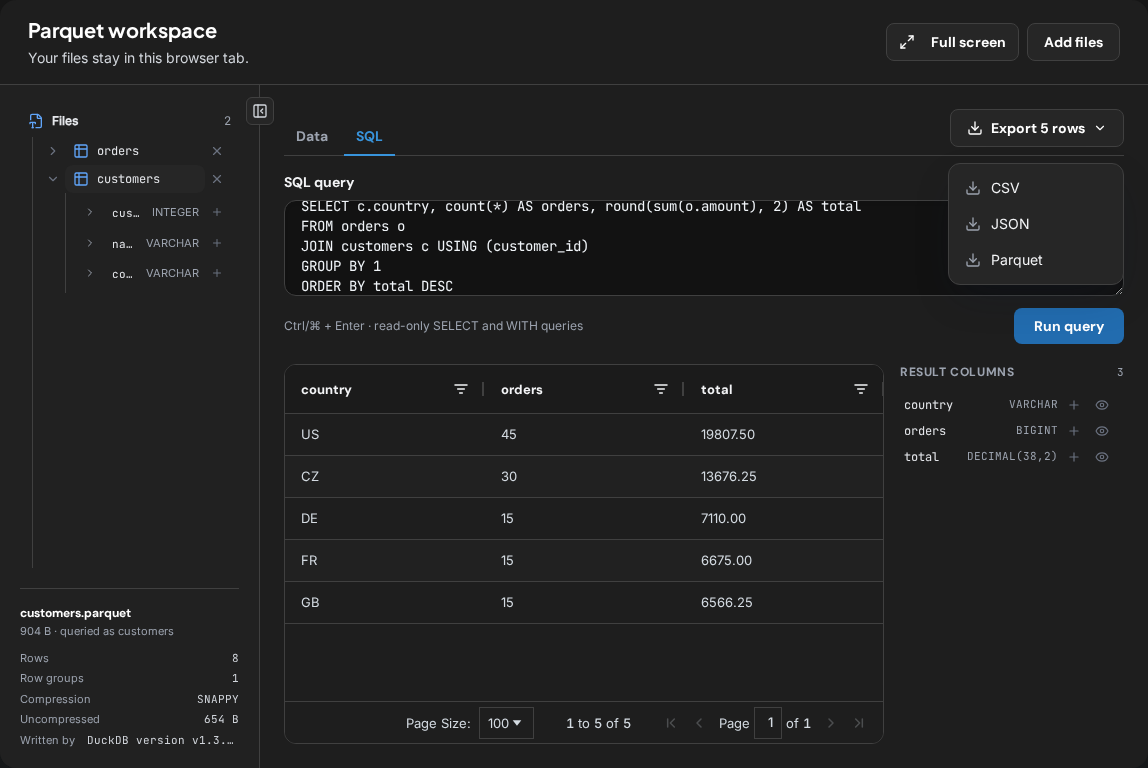The width and height of the screenshot is (1148, 768).
Task: Remove the orders file with X
Action: [x=217, y=151]
